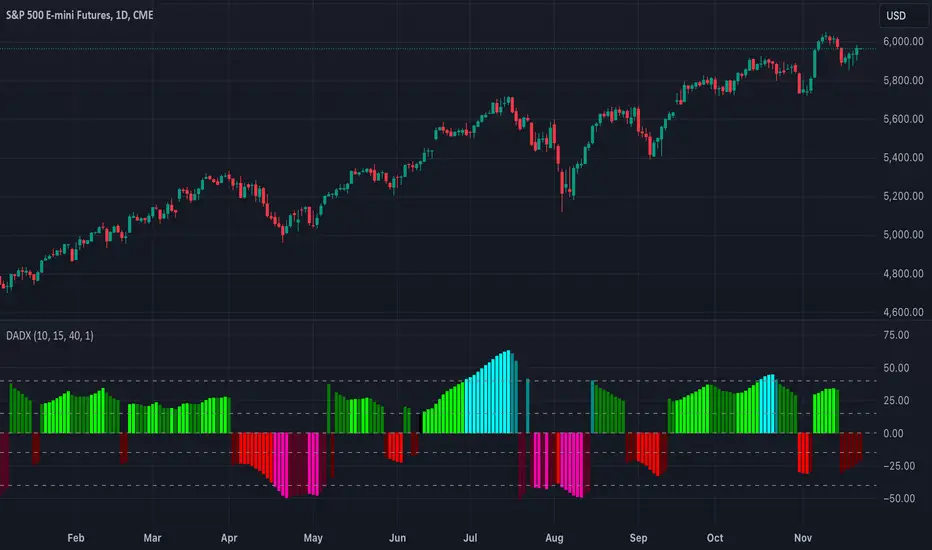This screenshot has height=550, width=932.
Task: Click the 5,200.00 price axis label
Action: [903, 196]
